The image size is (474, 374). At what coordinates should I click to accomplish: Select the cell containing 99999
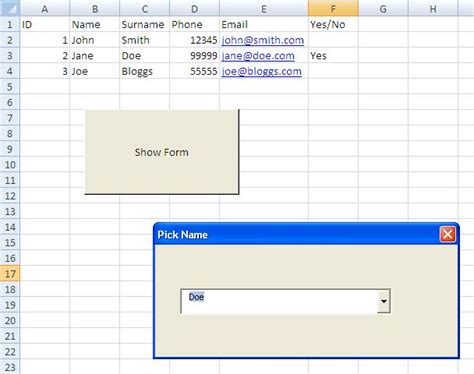click(x=194, y=56)
